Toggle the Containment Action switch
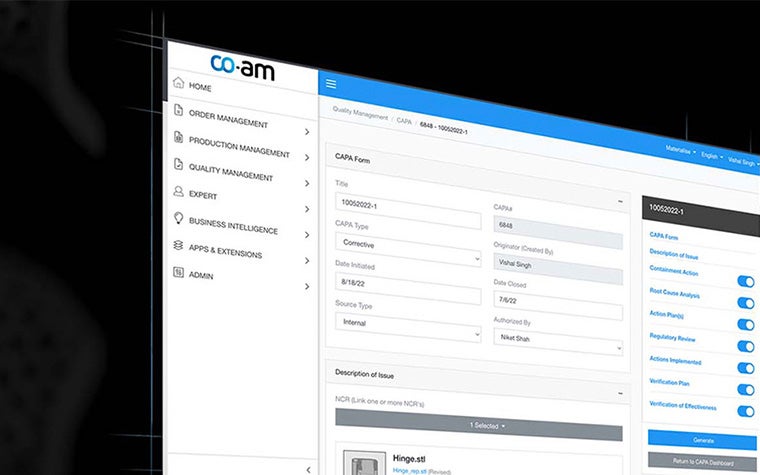 coord(745,282)
